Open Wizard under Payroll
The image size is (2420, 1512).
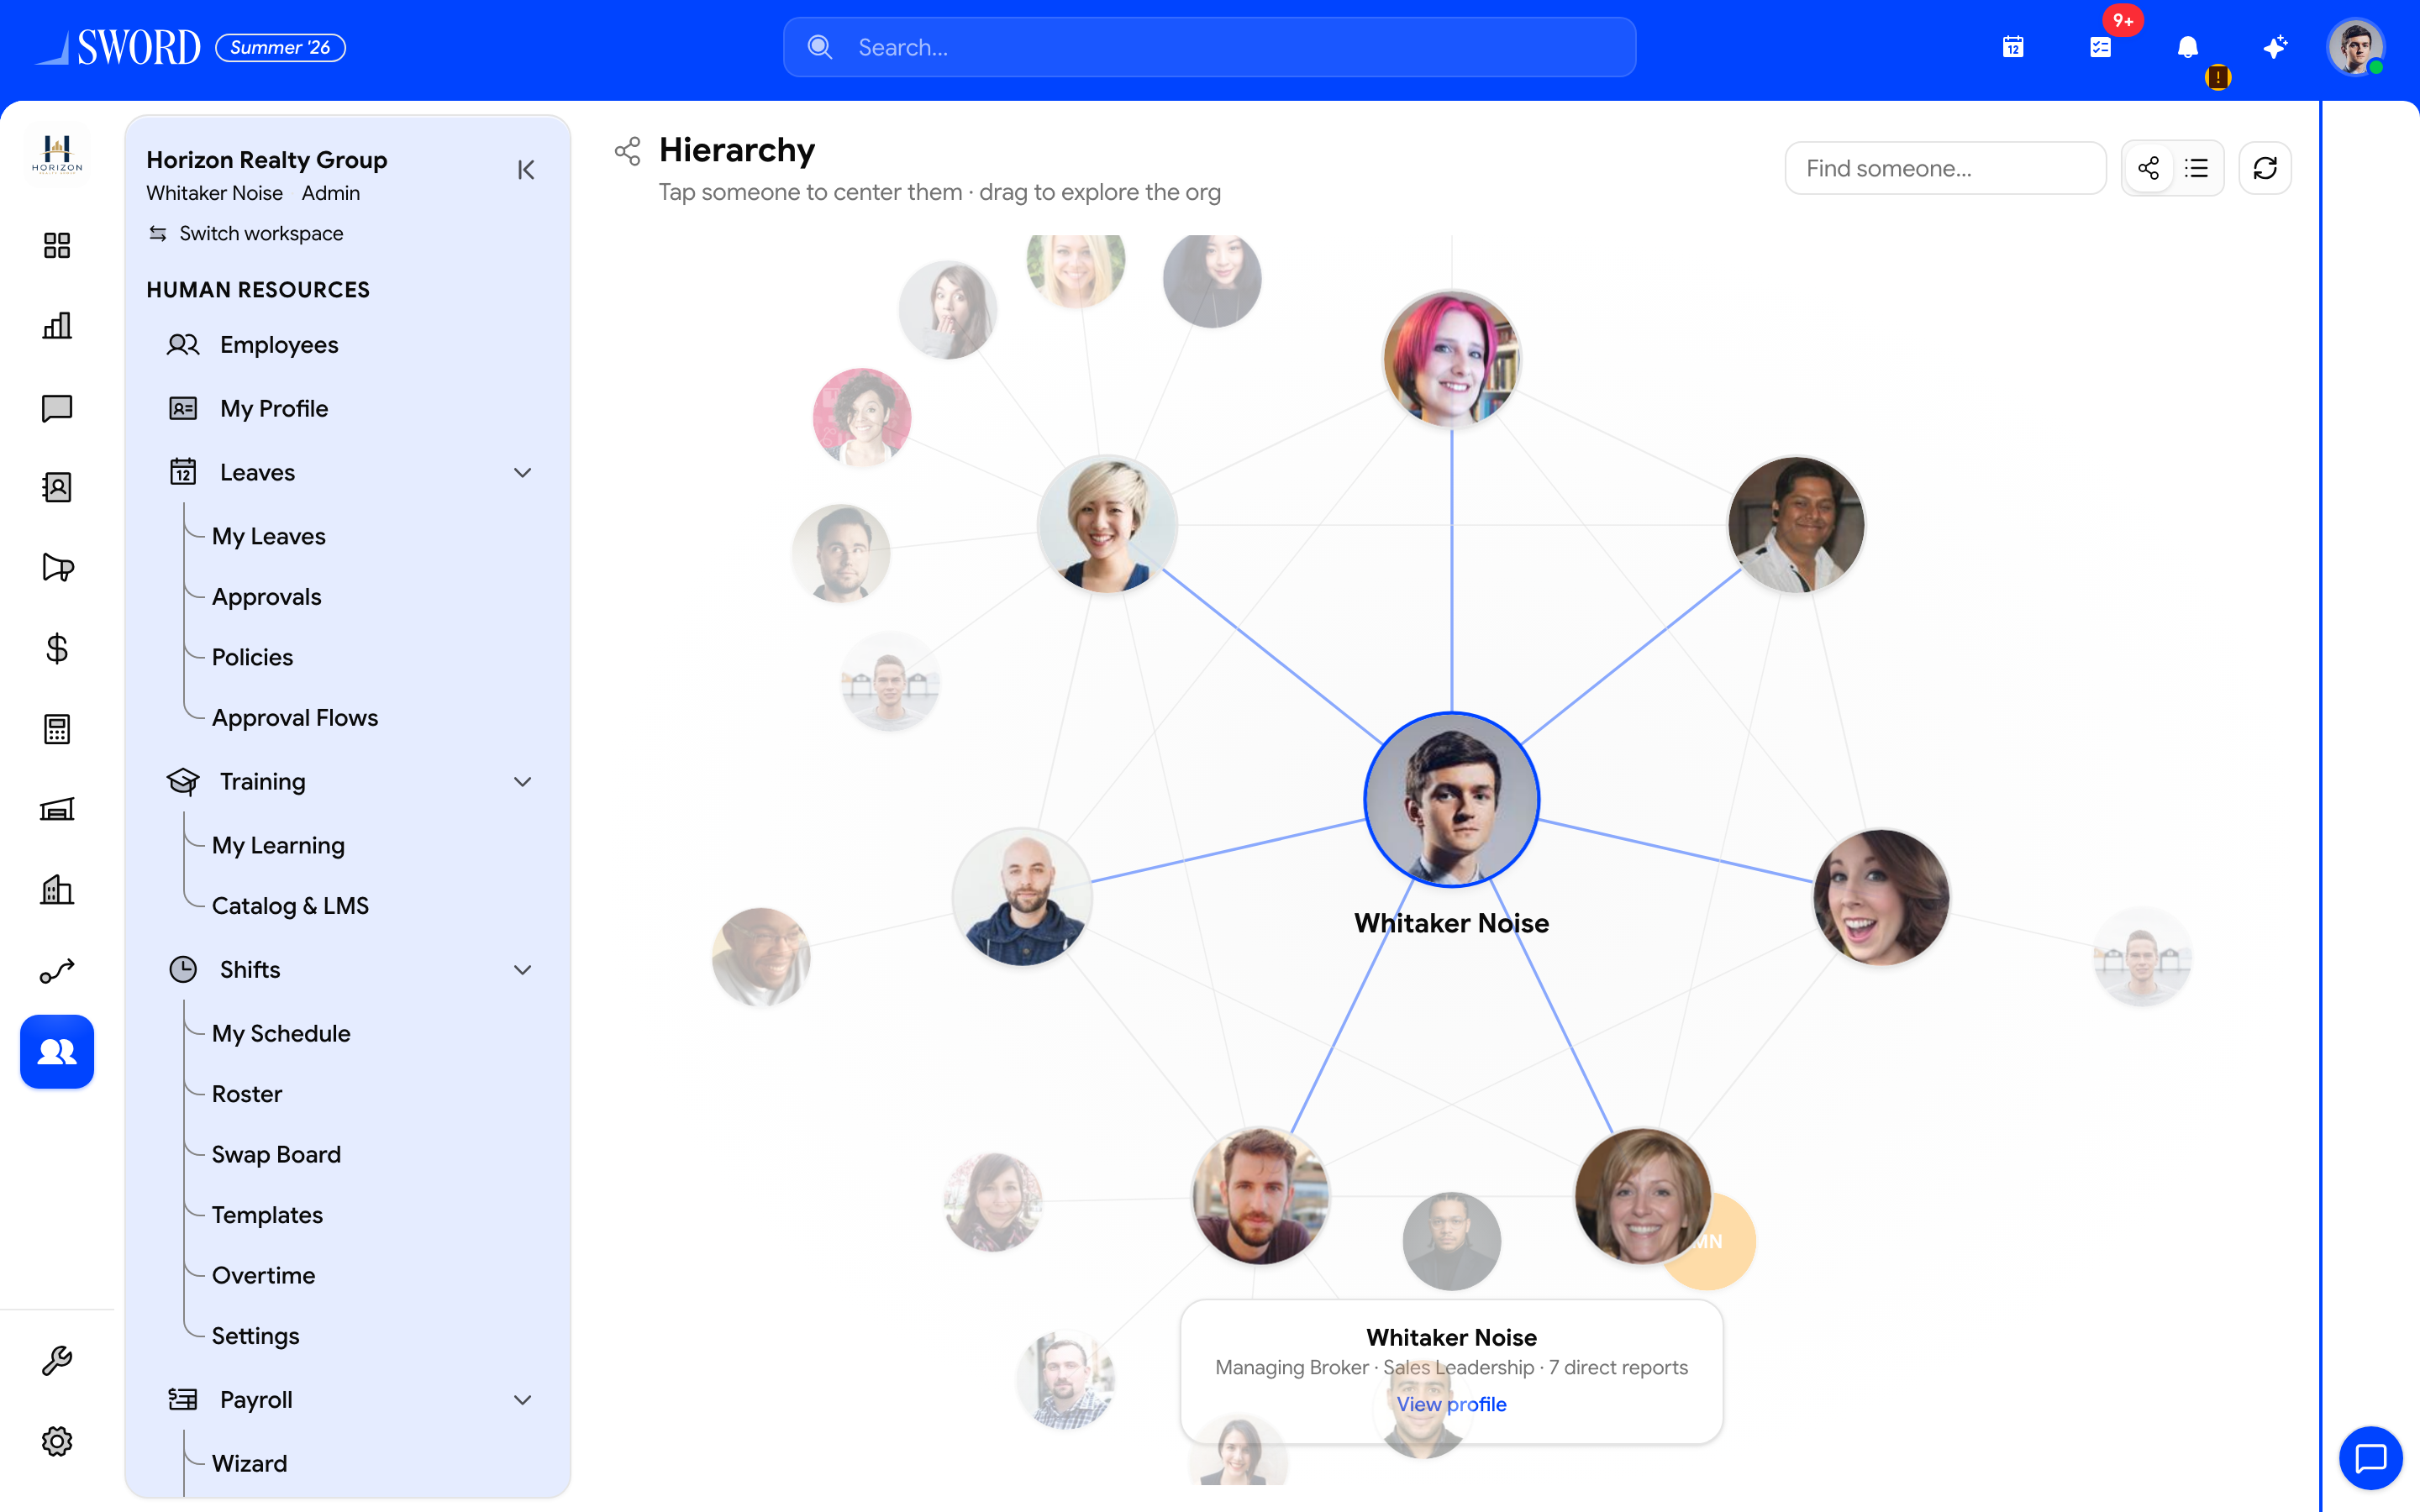pyautogui.click(x=249, y=1463)
